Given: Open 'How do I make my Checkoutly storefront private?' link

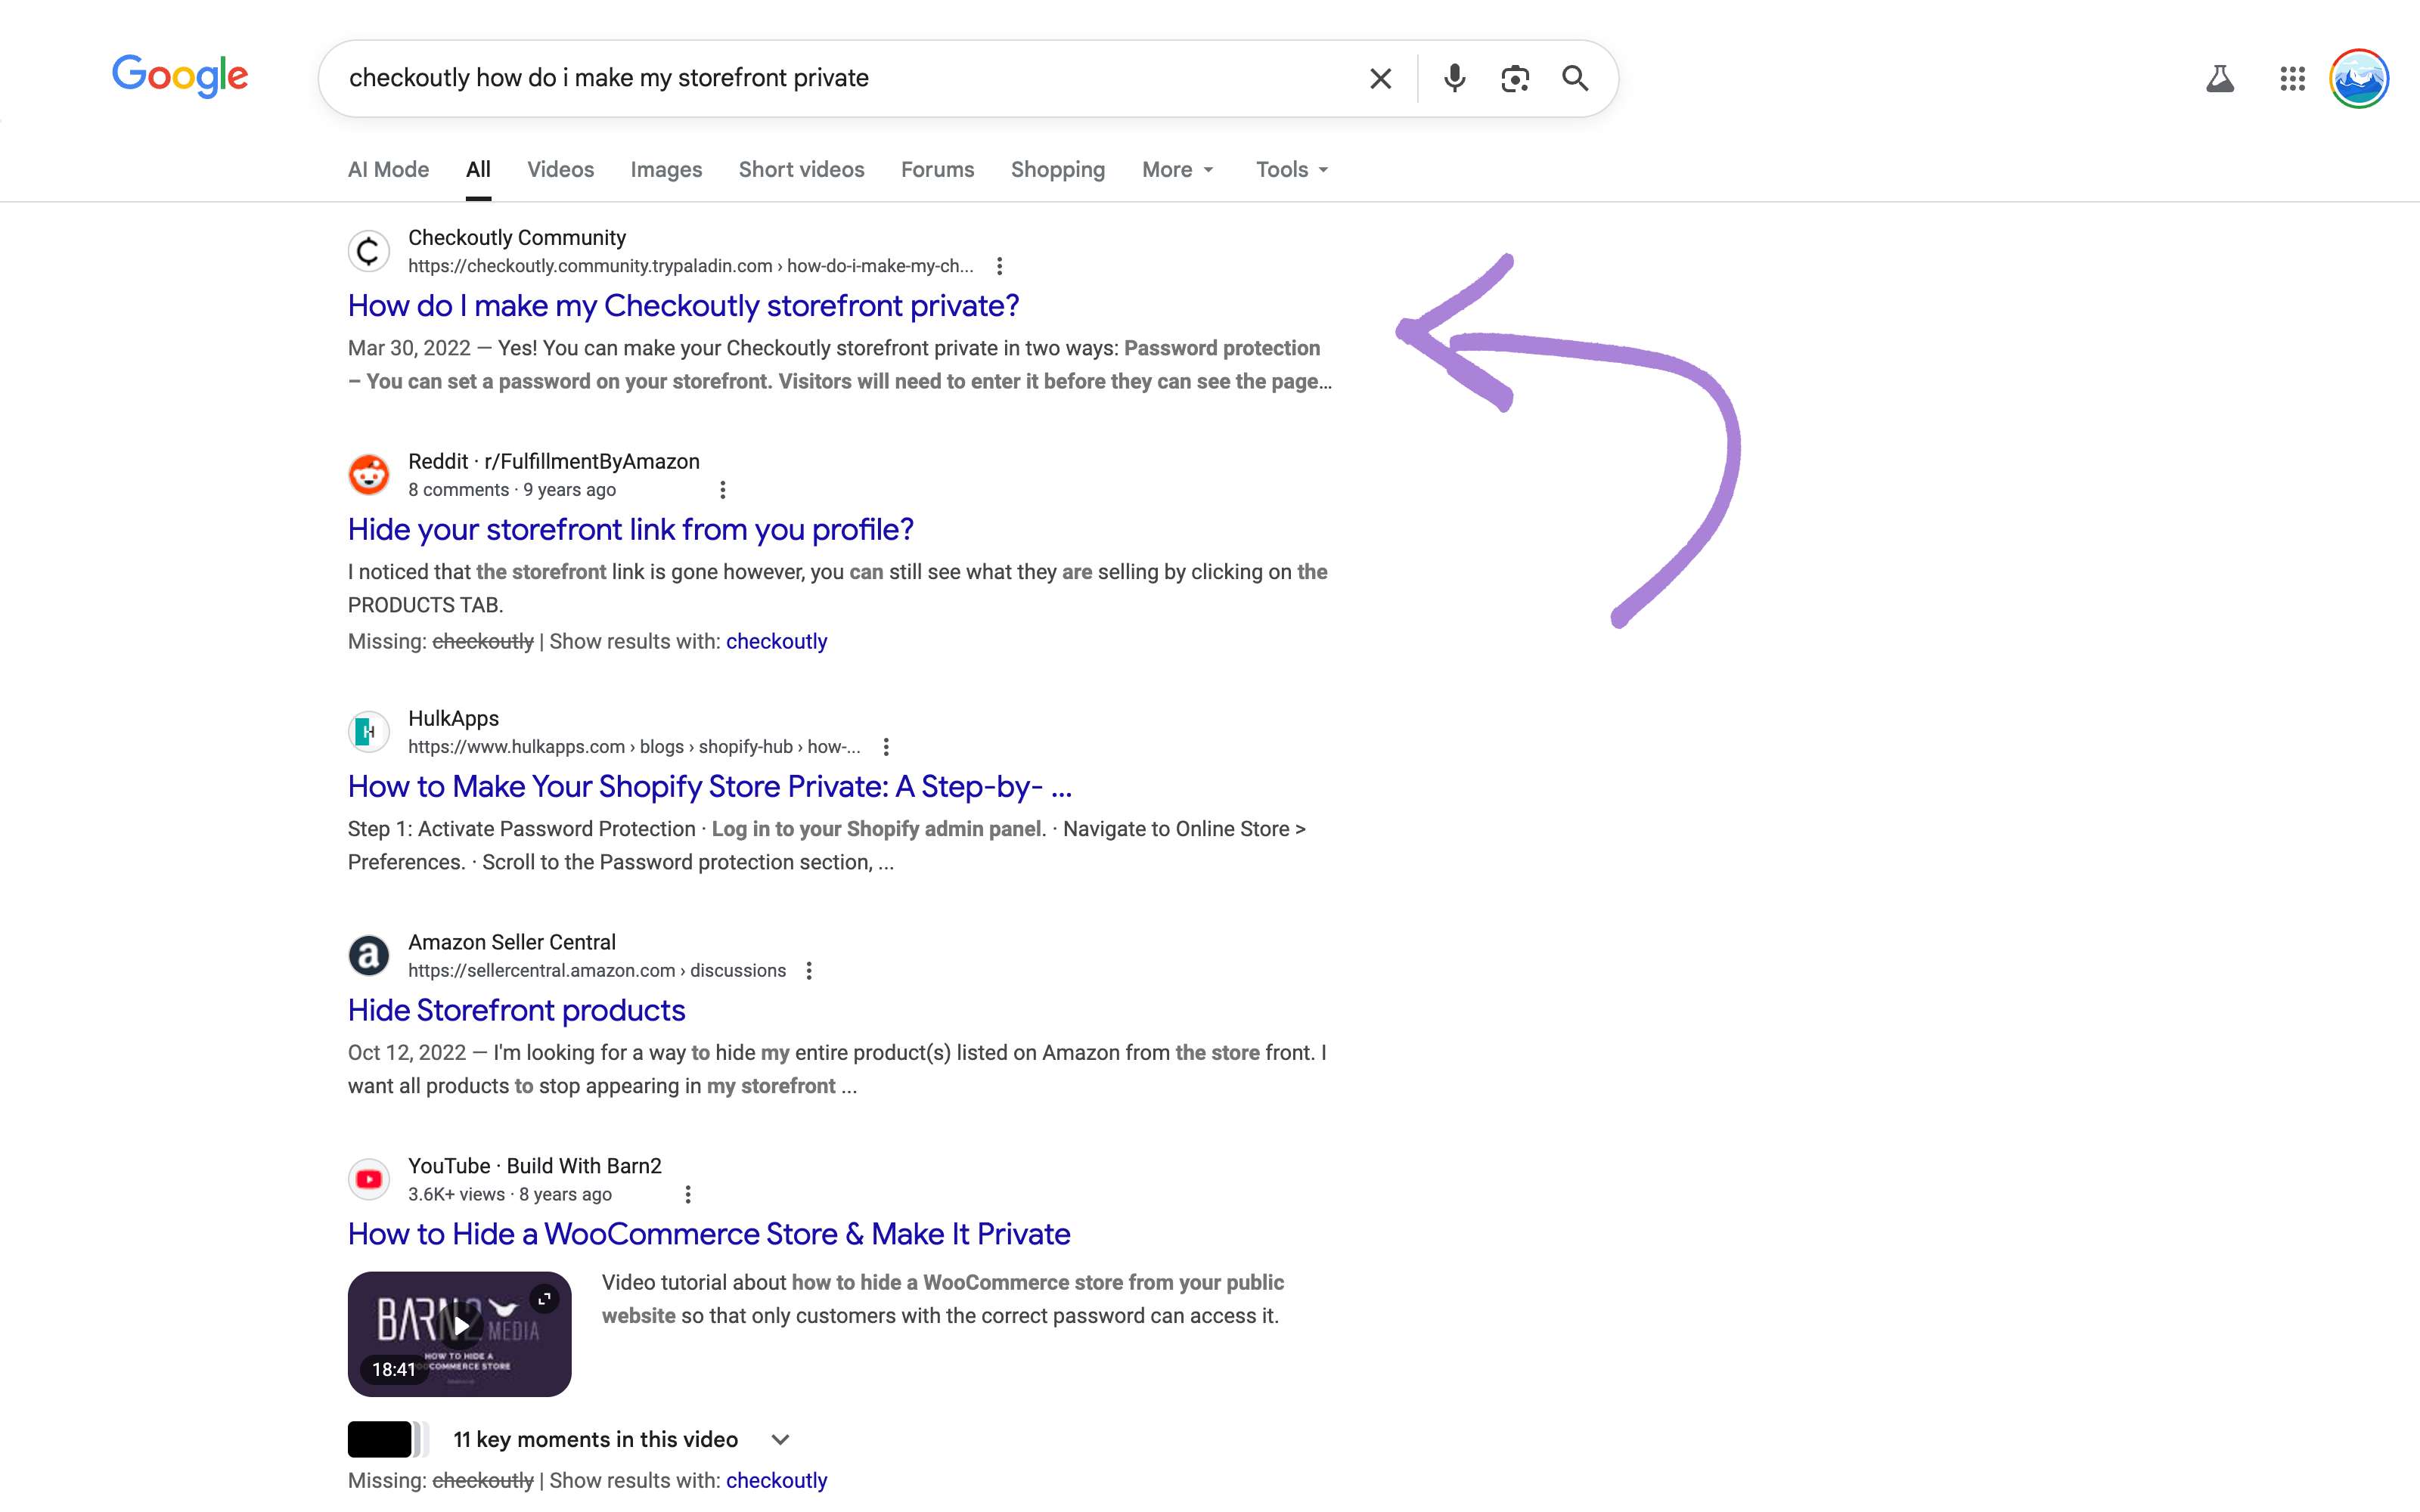Looking at the screenshot, I should [683, 306].
